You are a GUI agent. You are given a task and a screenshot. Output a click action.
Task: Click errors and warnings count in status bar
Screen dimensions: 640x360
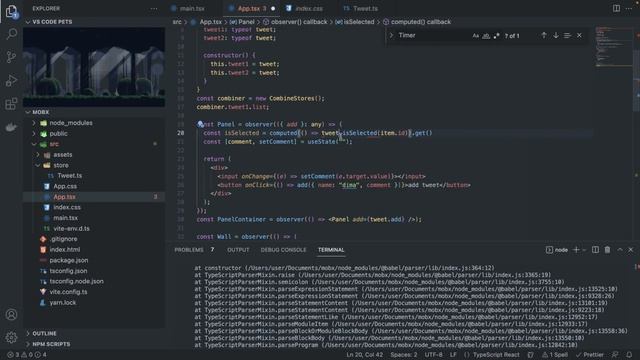pos(27,355)
